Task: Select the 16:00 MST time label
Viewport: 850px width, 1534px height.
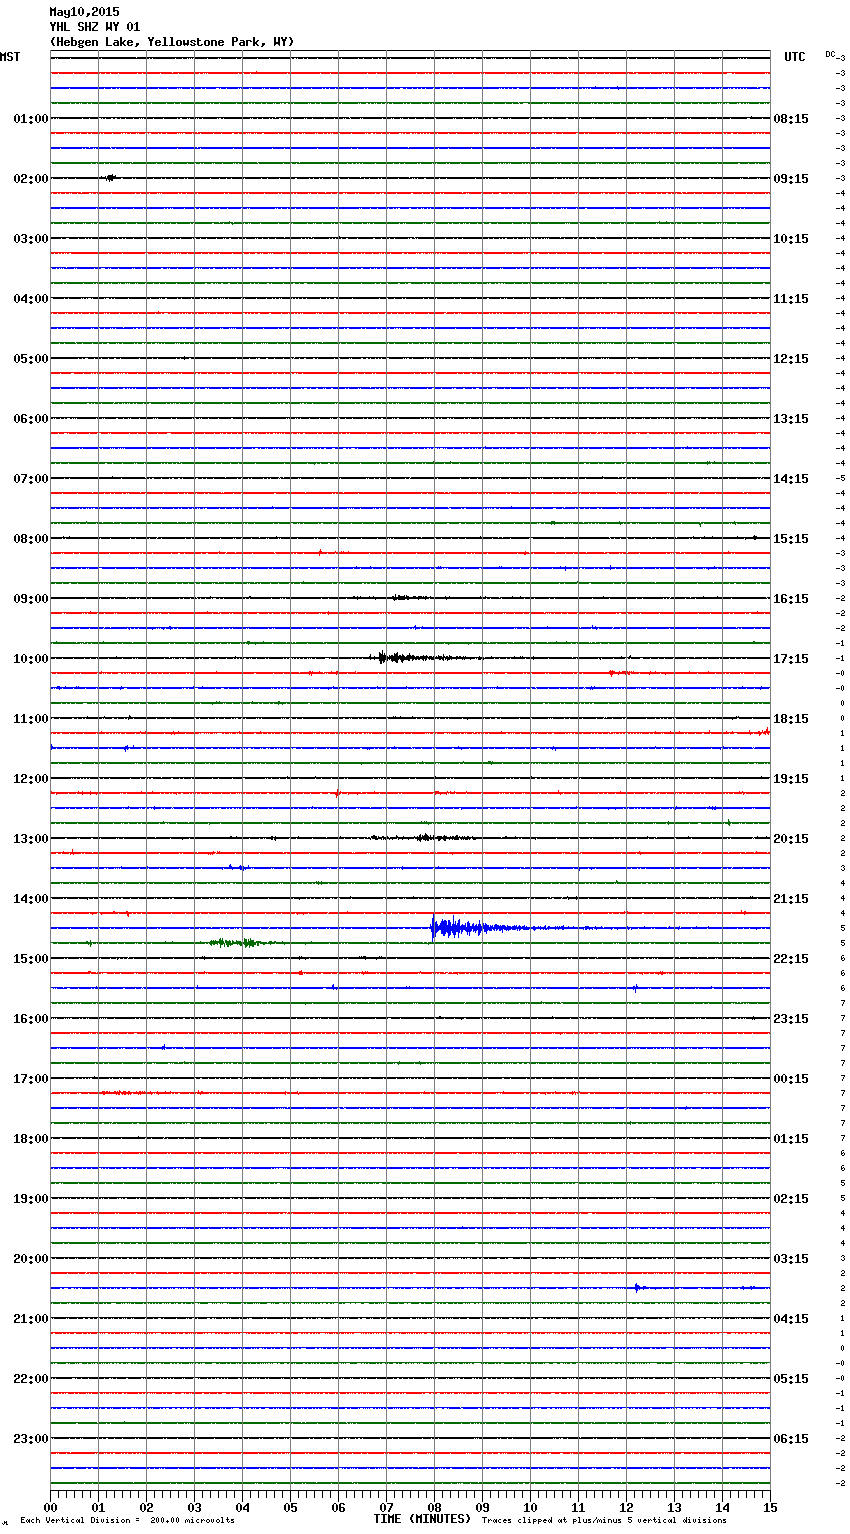Action: 31,1019
